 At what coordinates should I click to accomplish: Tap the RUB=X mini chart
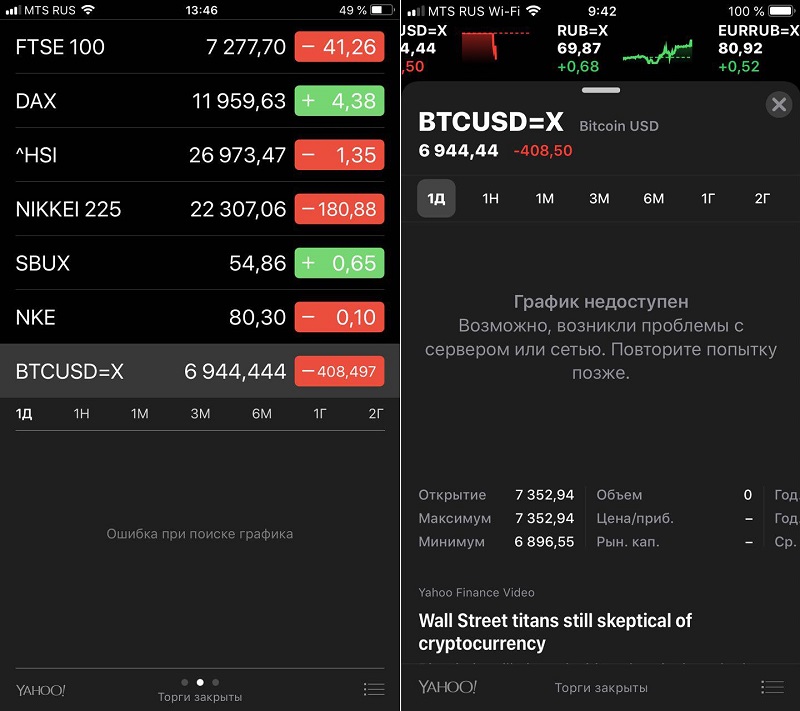coord(656,49)
